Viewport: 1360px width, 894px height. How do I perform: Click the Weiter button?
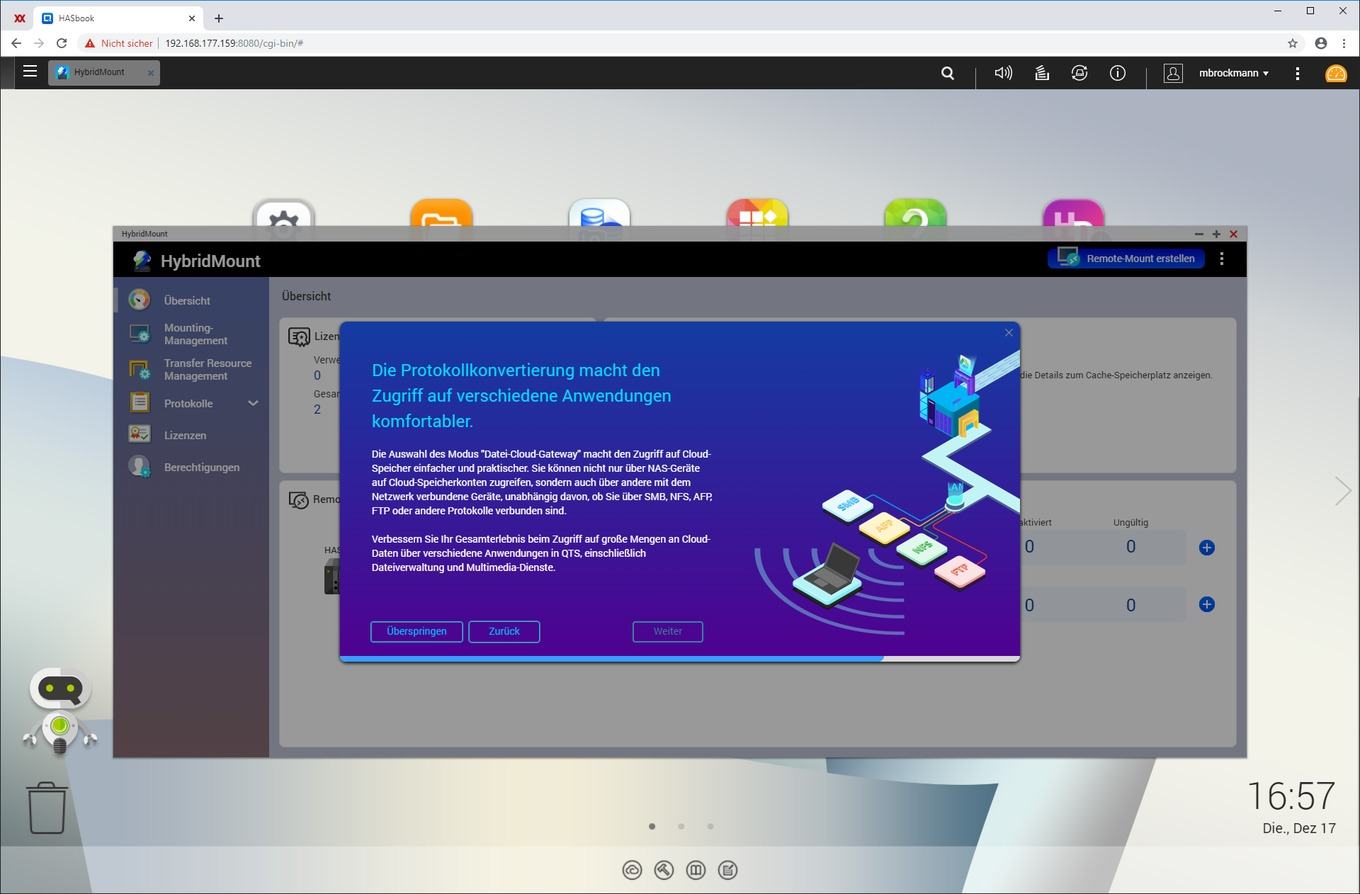[x=668, y=631]
